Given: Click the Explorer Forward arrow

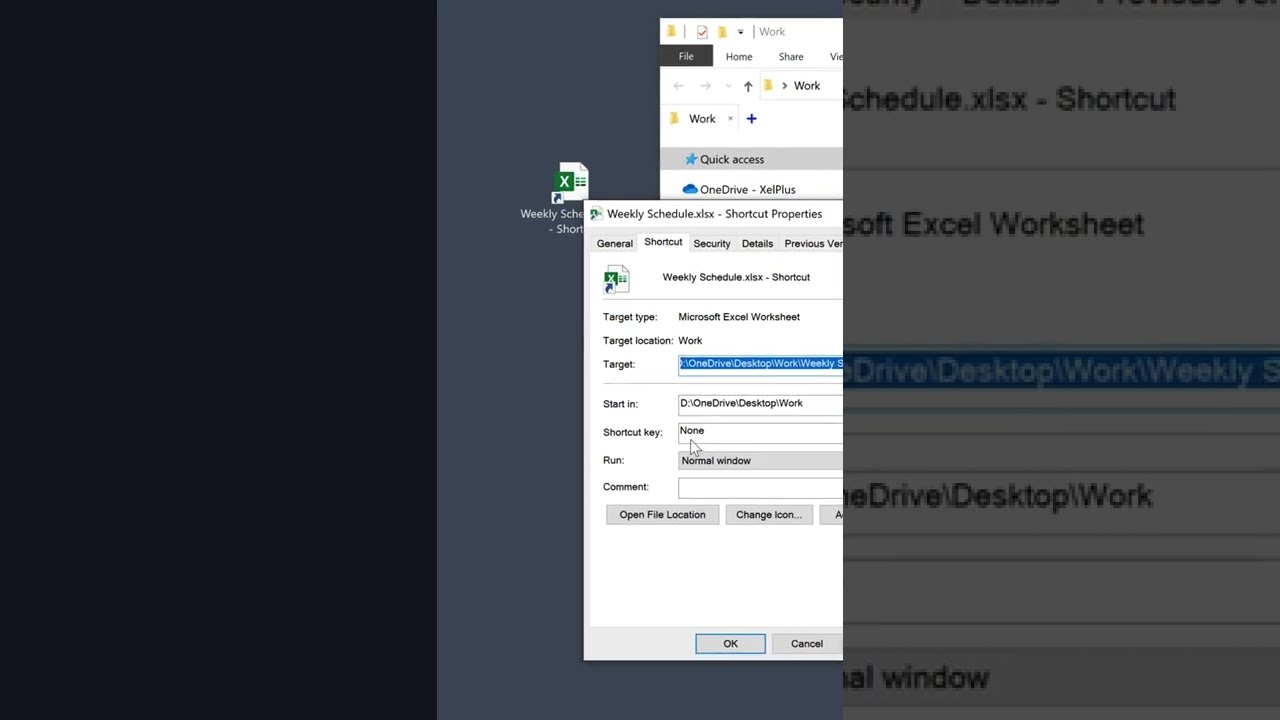Looking at the screenshot, I should coord(706,86).
